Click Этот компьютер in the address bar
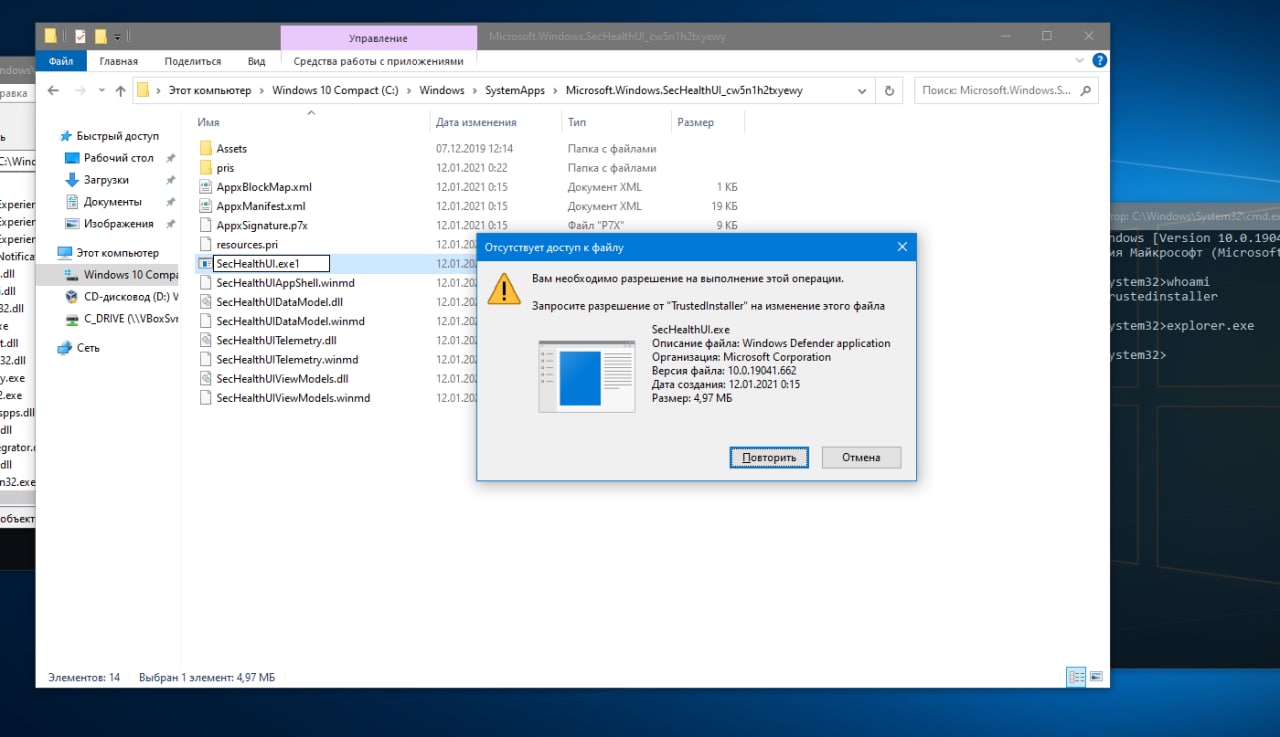The image size is (1280, 737). pos(210,90)
